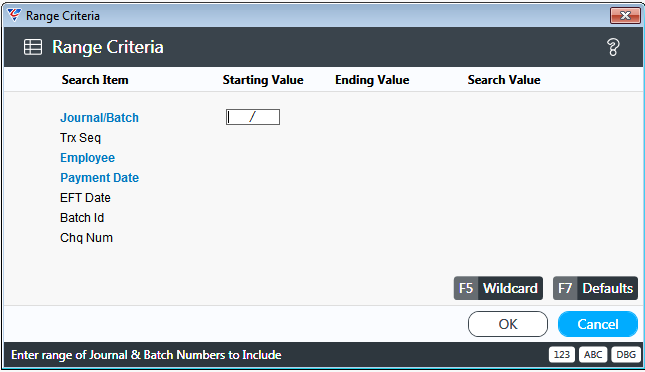645x372 pixels.
Task: Toggle the DBG status indicator
Action: coord(626,355)
